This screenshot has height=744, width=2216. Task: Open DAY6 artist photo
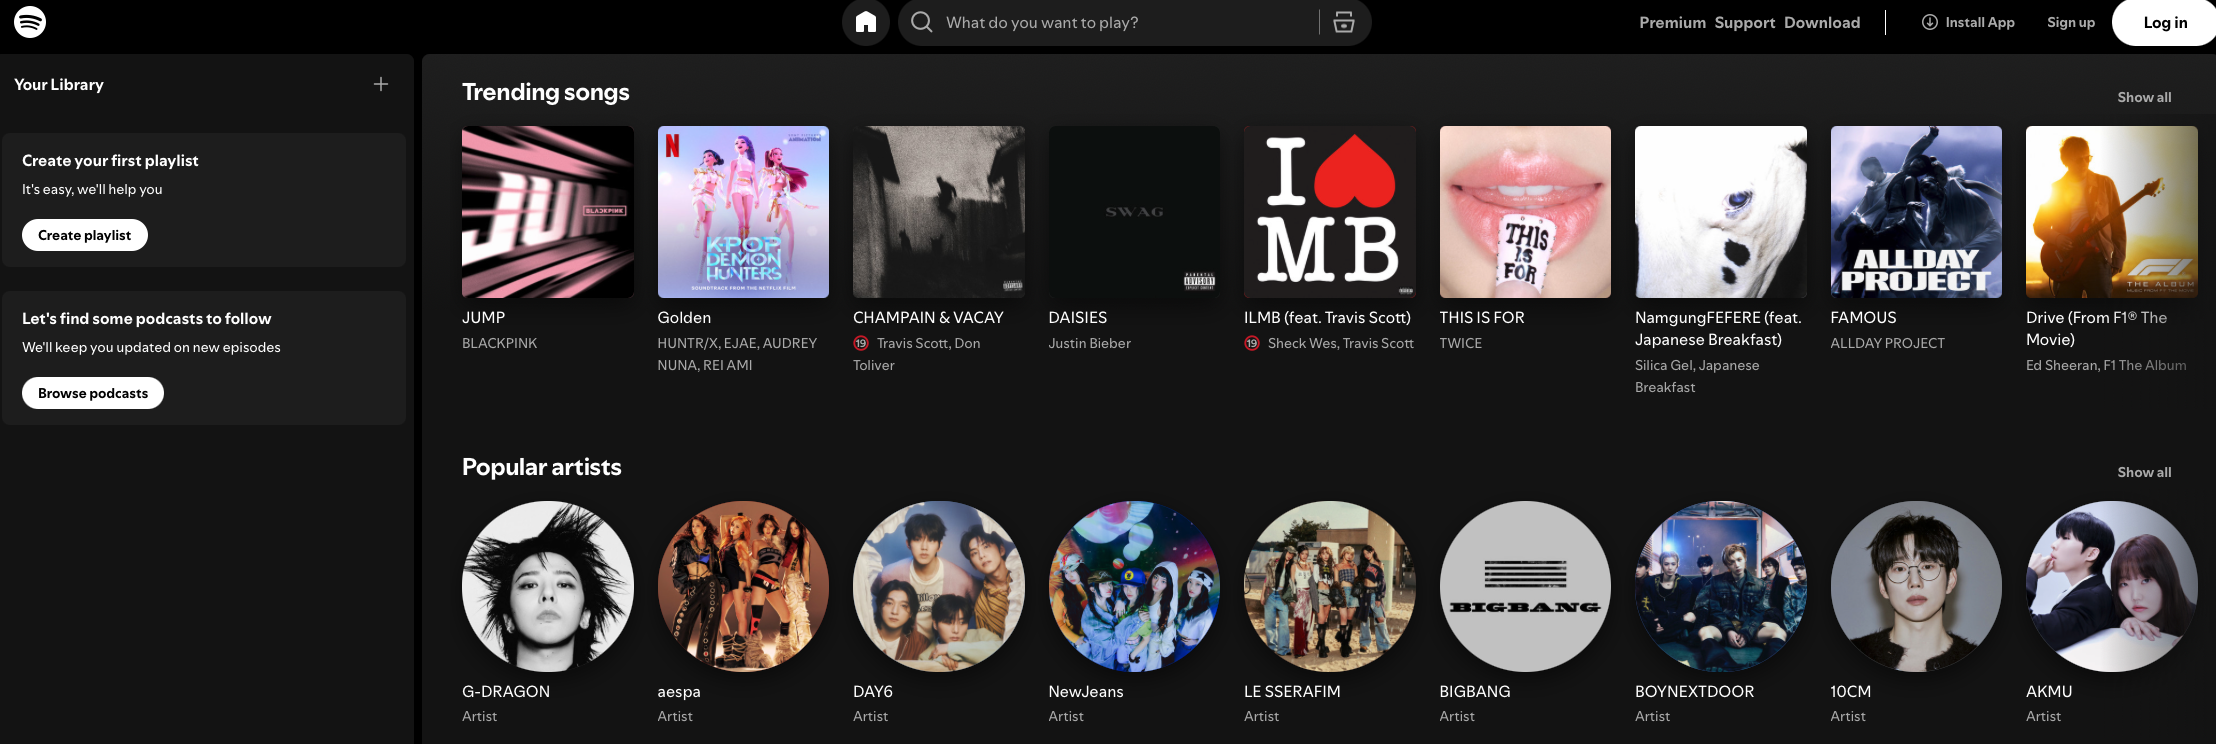pos(939,587)
